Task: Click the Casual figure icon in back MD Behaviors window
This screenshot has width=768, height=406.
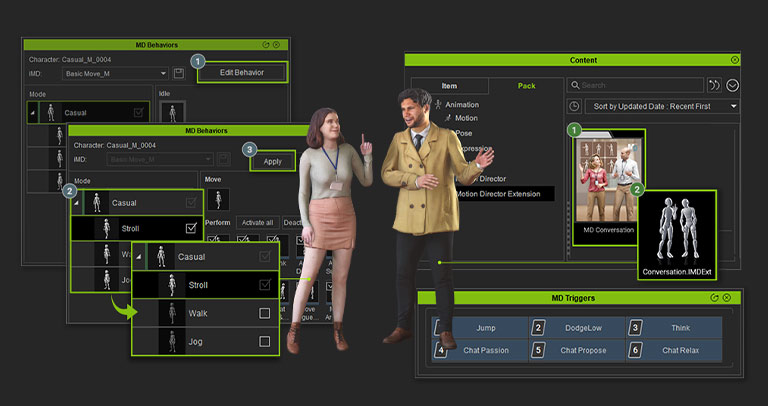Action: point(51,113)
